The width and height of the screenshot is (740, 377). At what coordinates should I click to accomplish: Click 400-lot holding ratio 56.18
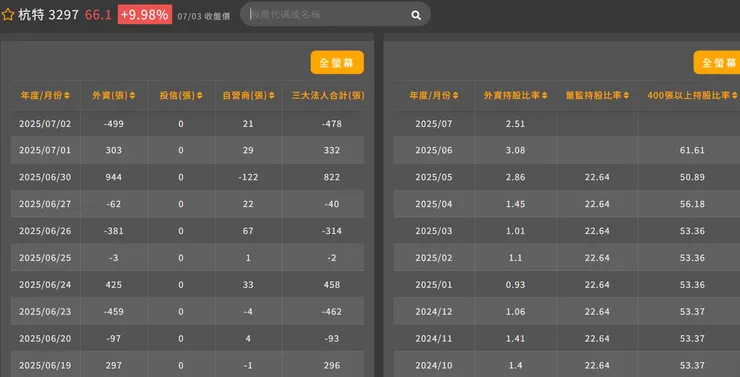click(x=692, y=204)
